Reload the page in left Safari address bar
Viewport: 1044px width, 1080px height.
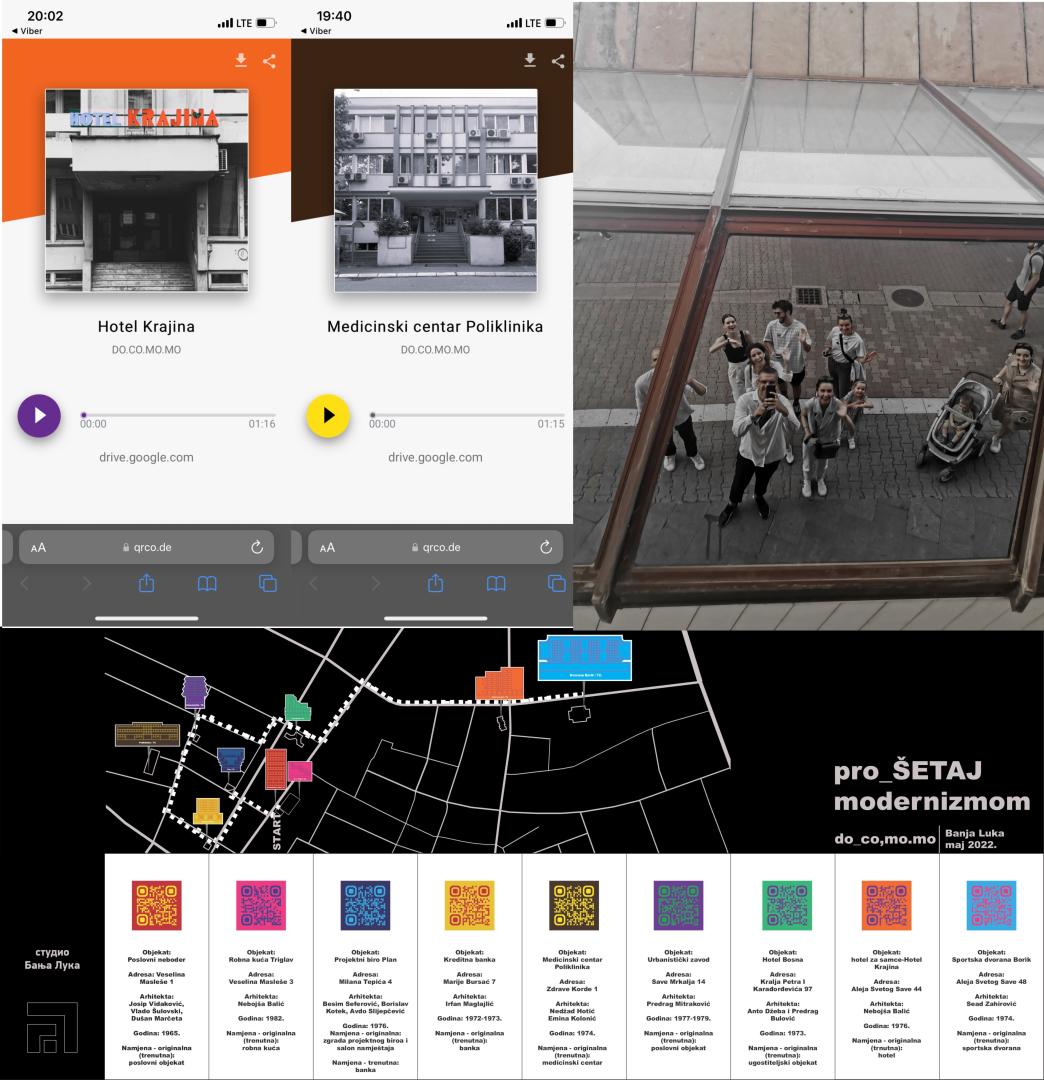[256, 547]
